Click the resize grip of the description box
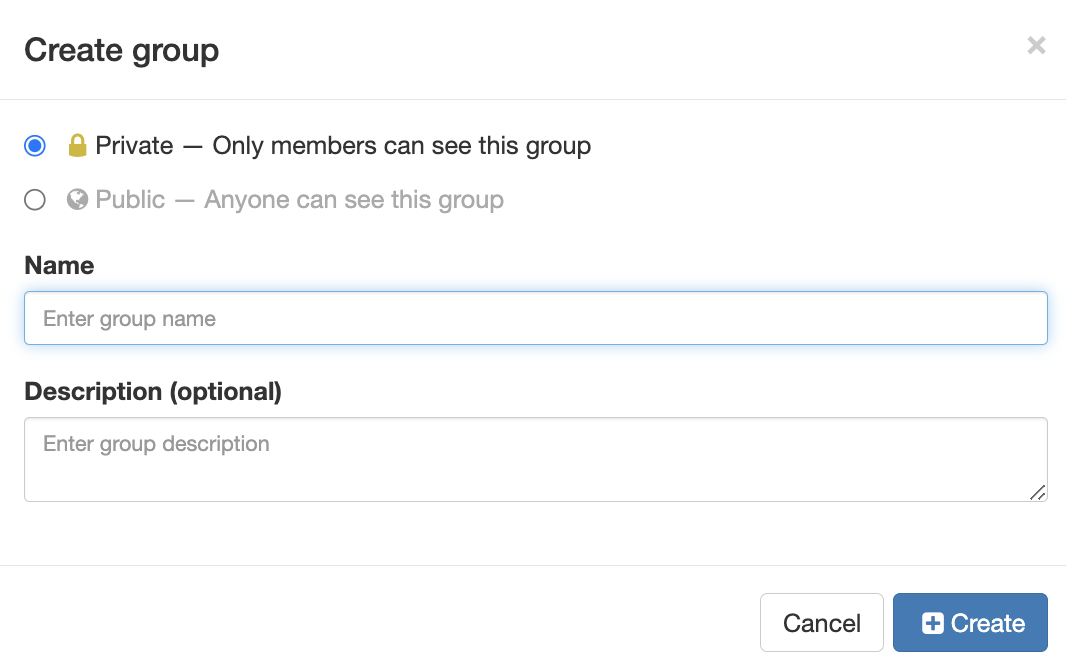Screen dimensions: 1066x670 pos(1040,494)
